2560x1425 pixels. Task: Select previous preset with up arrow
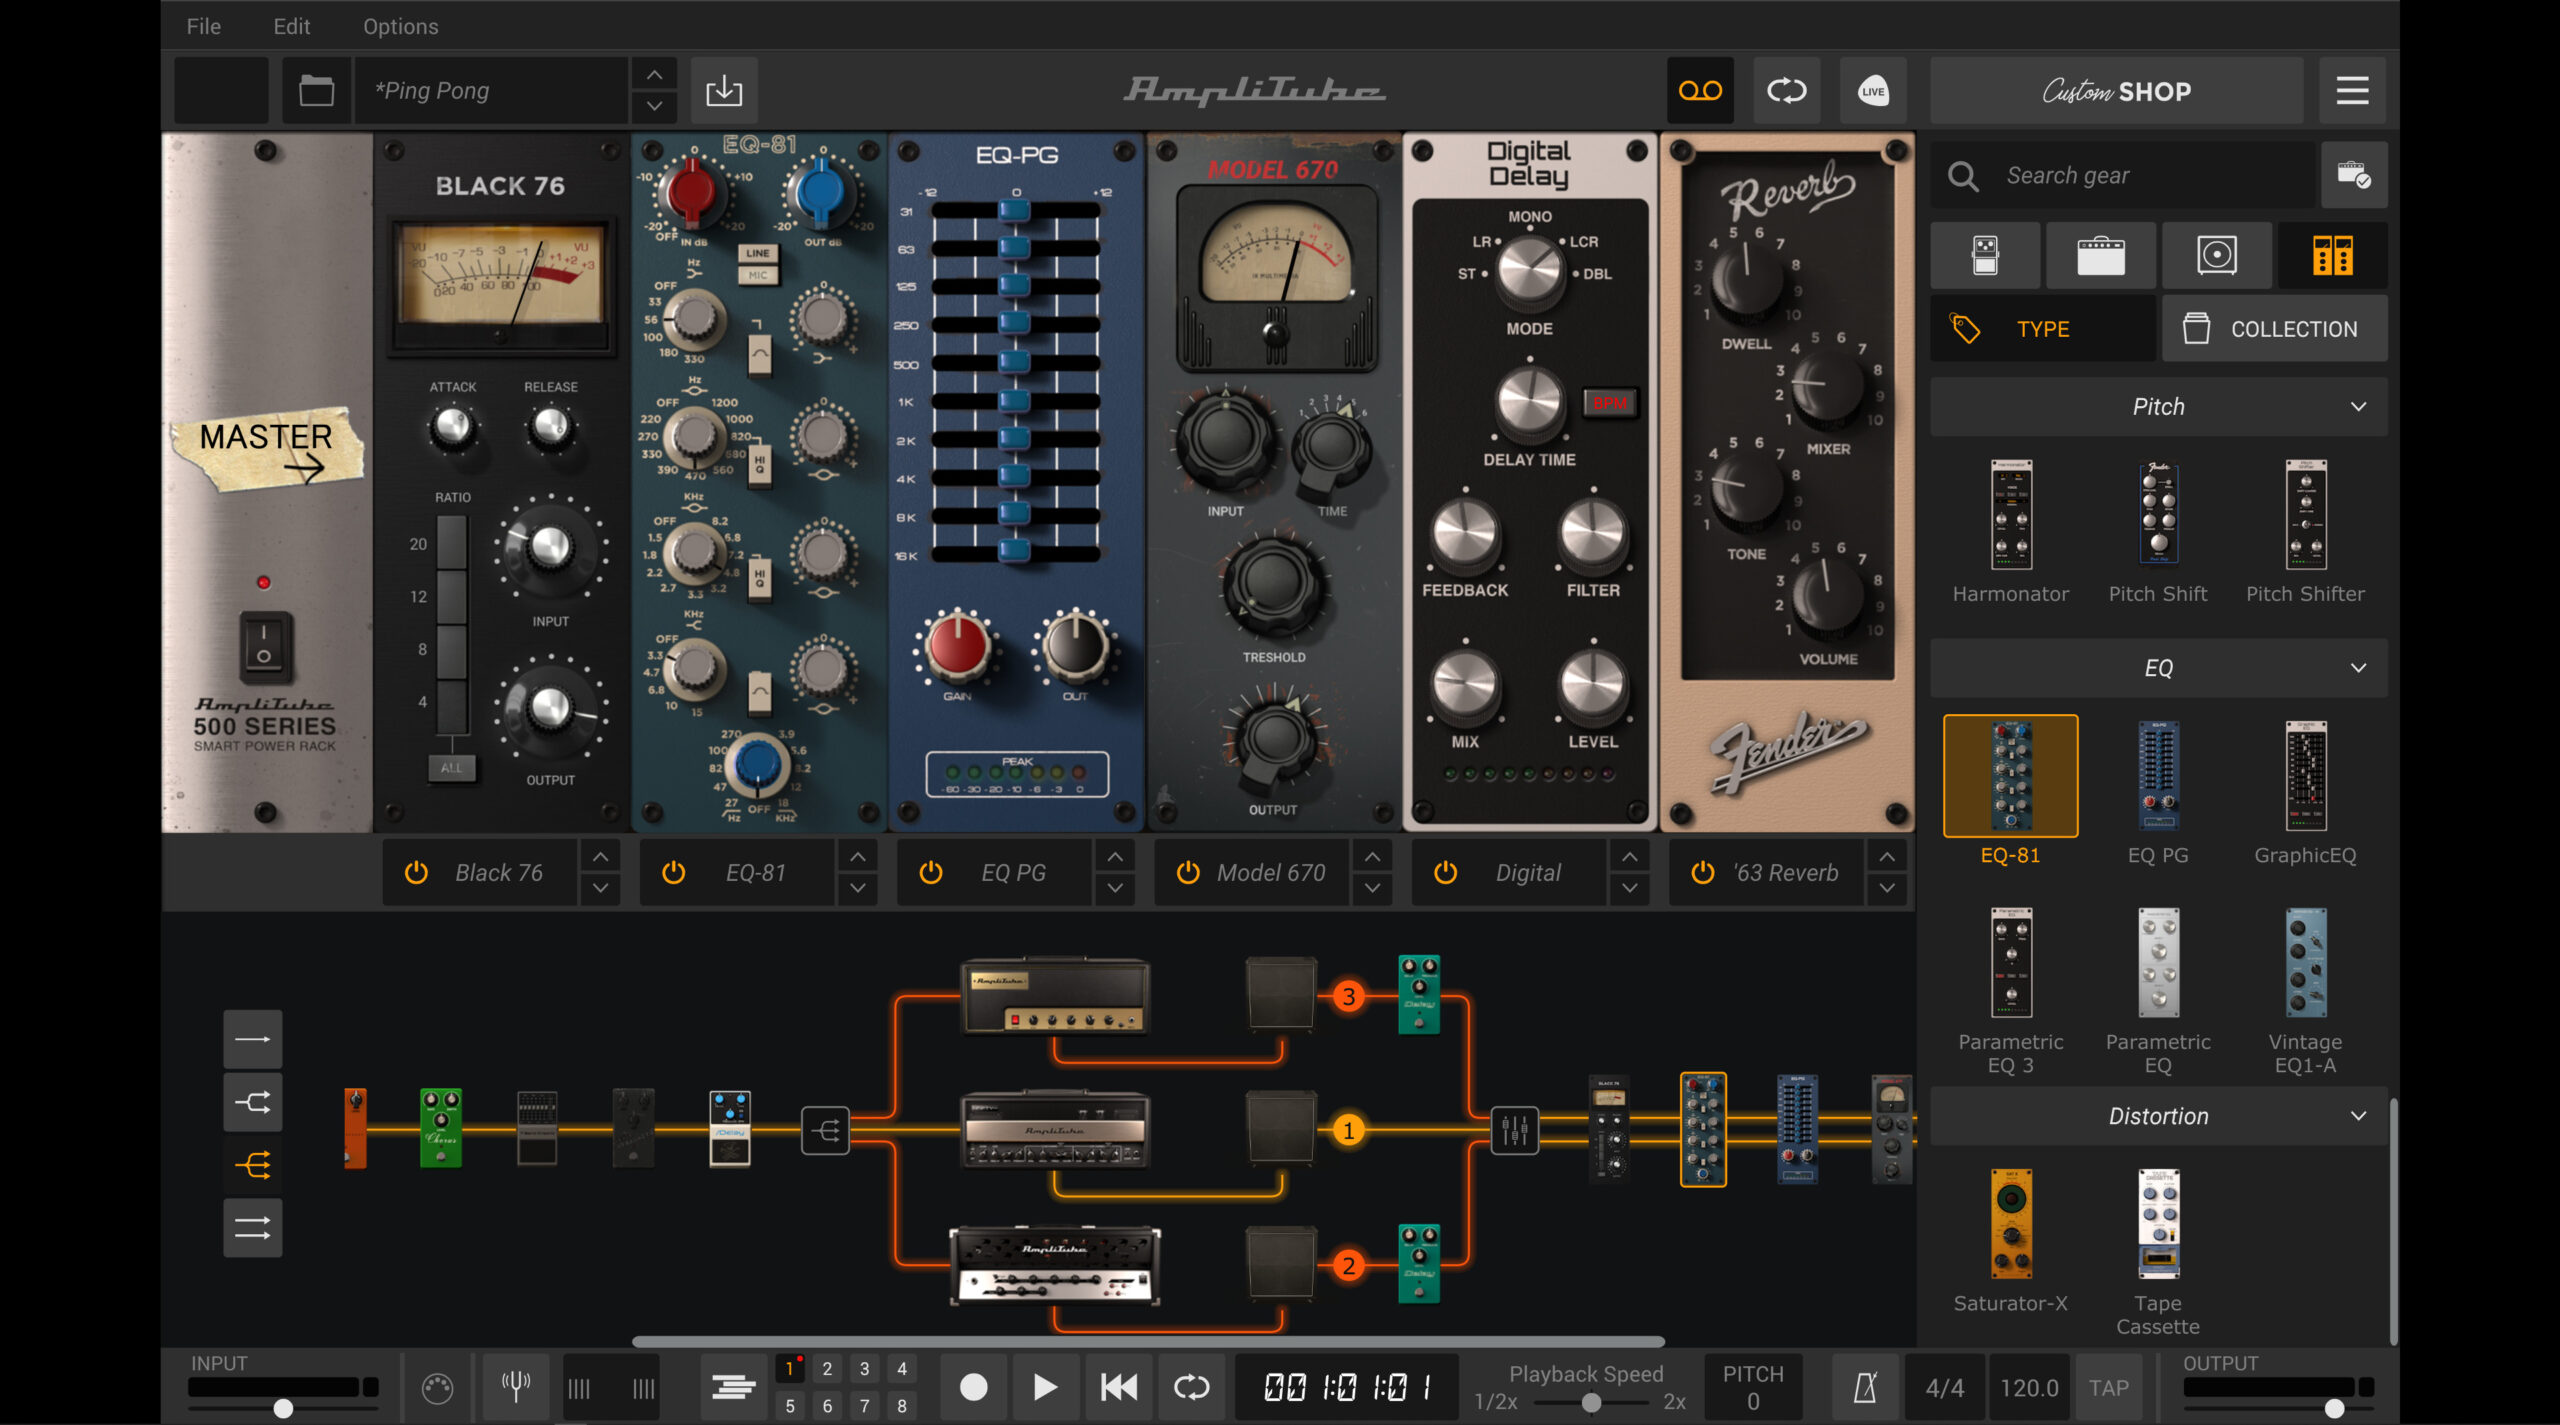[654, 75]
